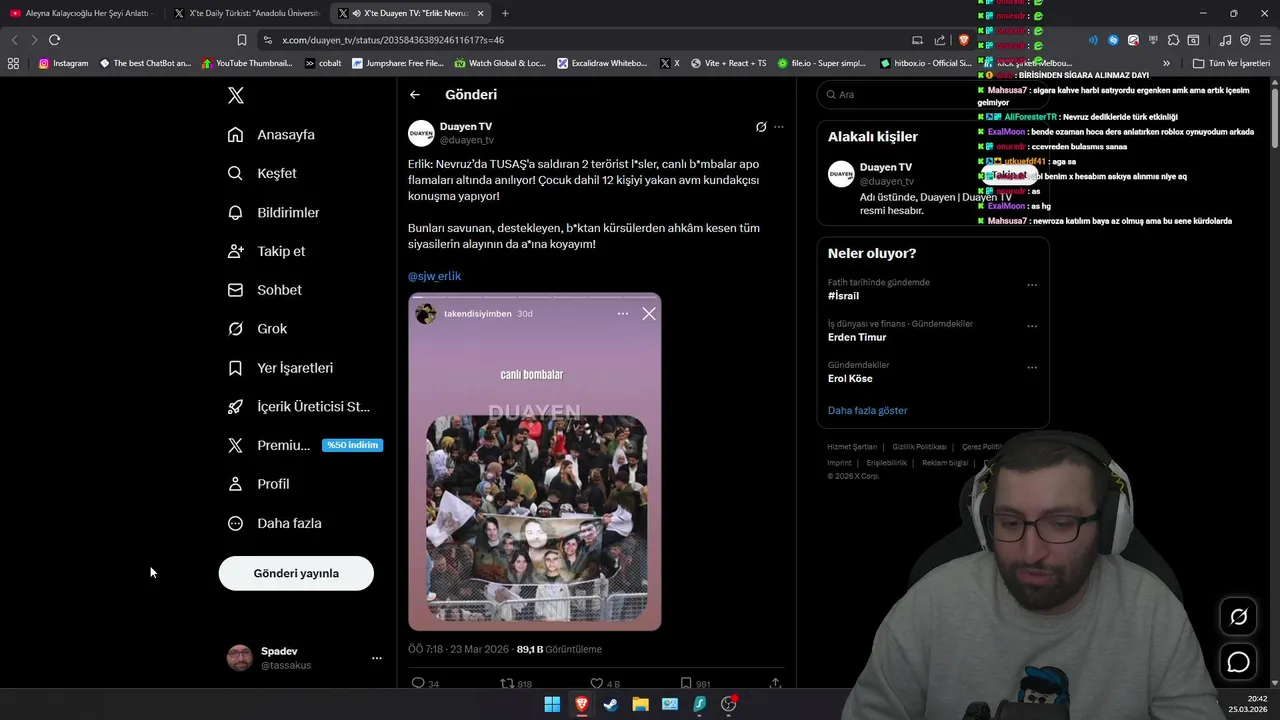Click the %50 indirim badge
1280x720 pixels.
(353, 445)
